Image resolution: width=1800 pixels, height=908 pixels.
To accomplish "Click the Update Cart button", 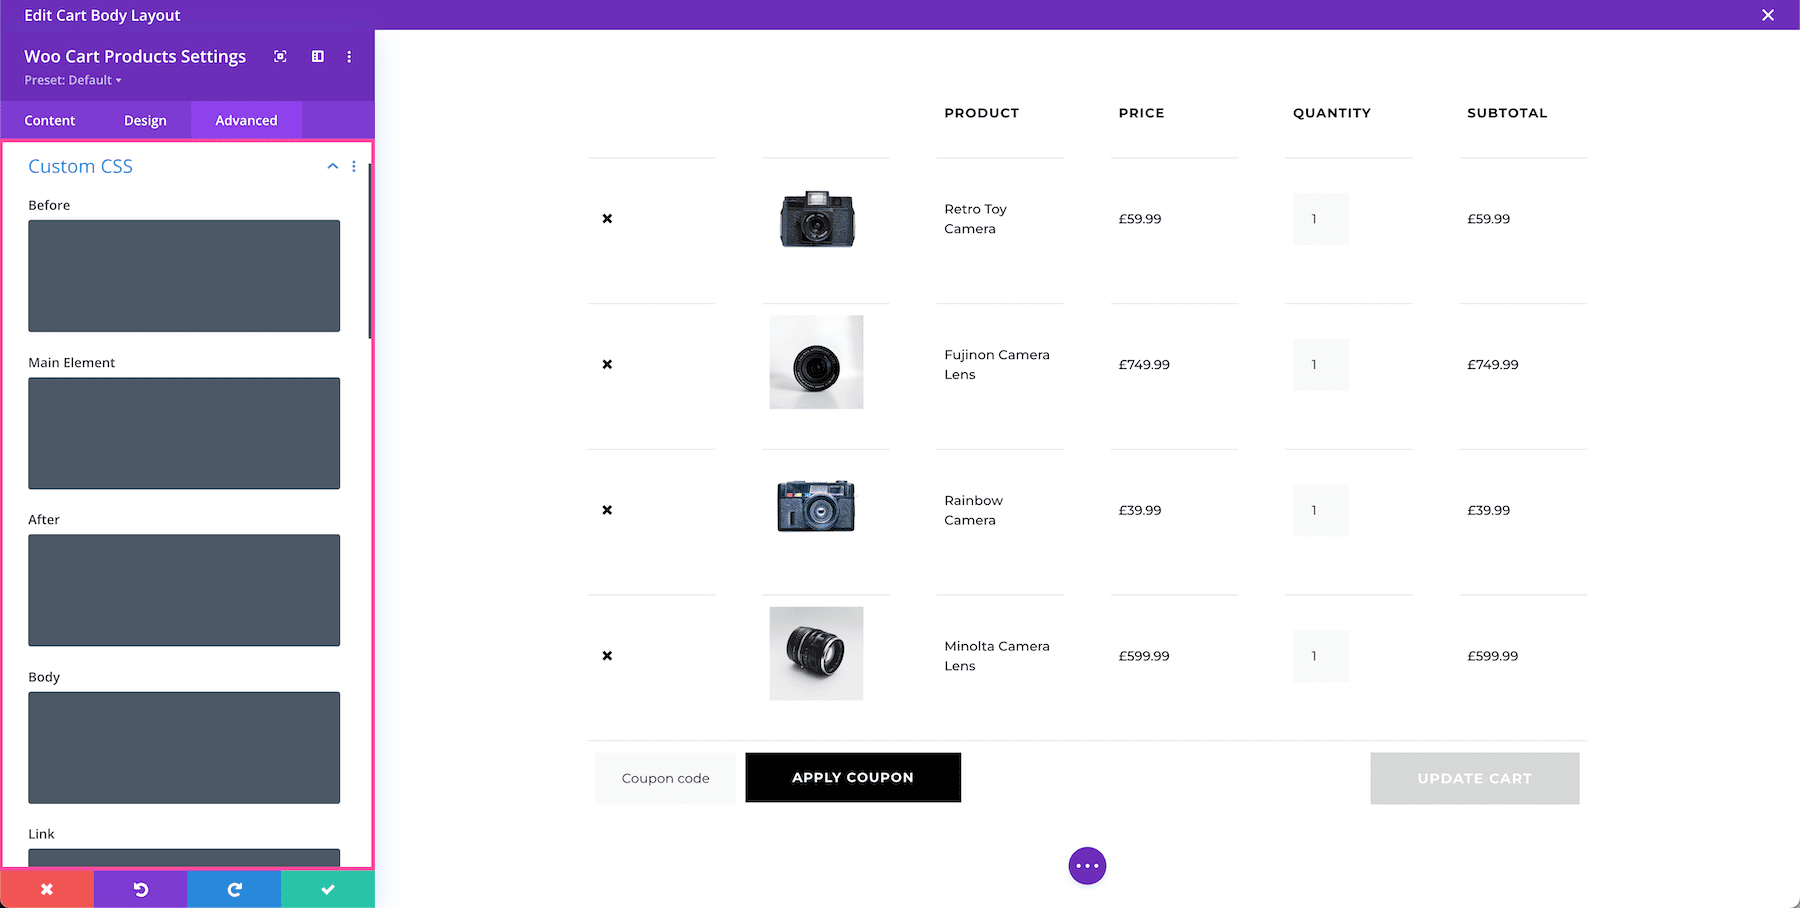I will [1474, 778].
